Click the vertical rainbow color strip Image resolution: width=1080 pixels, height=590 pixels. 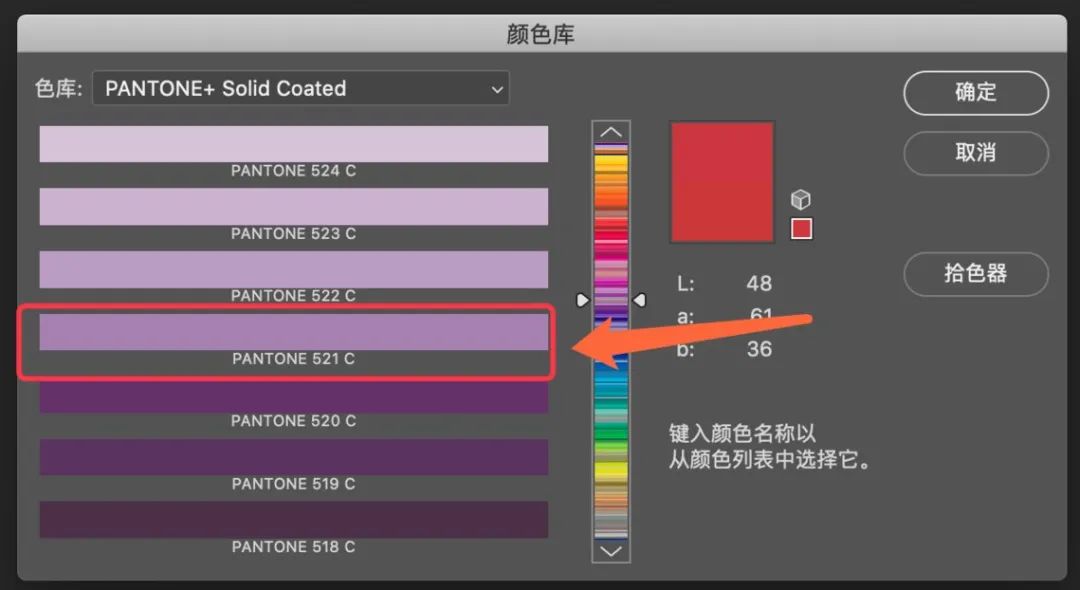click(x=611, y=341)
